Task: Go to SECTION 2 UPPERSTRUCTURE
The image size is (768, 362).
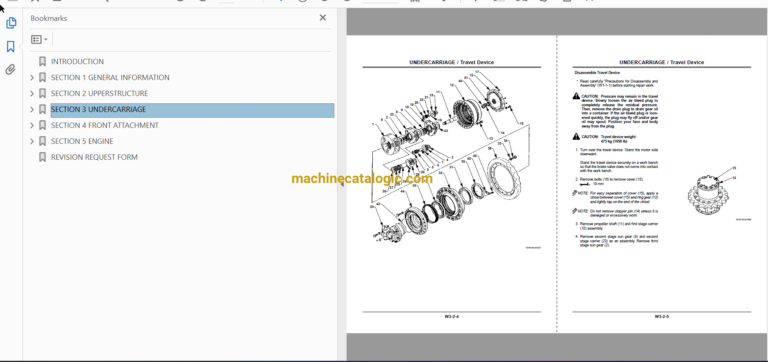Action: coord(99,94)
